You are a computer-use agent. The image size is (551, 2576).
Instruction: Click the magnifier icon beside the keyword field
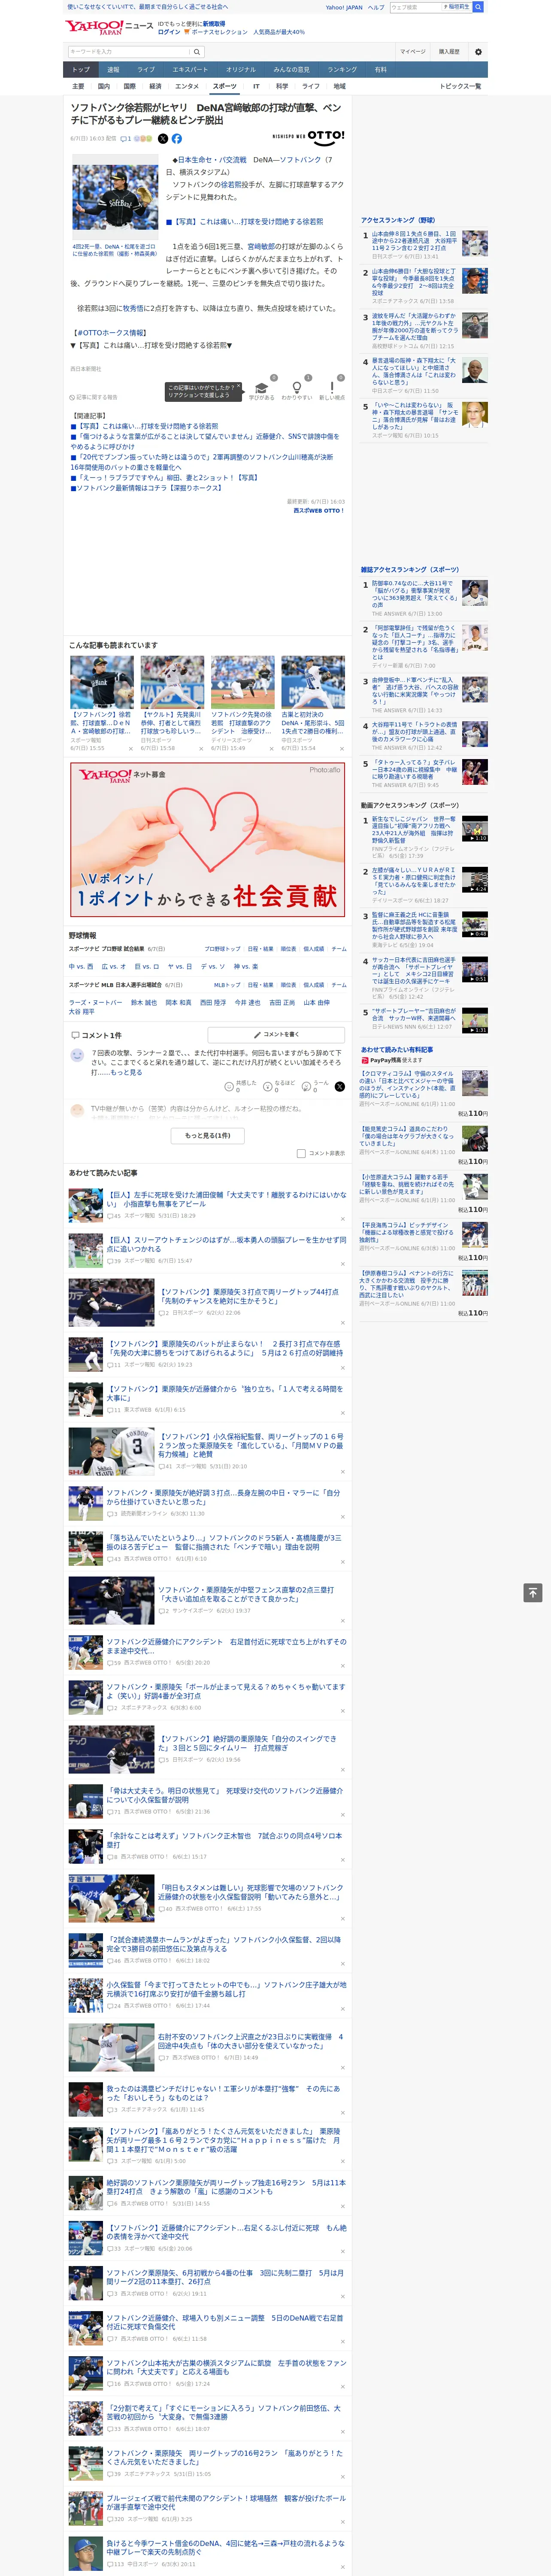(197, 52)
